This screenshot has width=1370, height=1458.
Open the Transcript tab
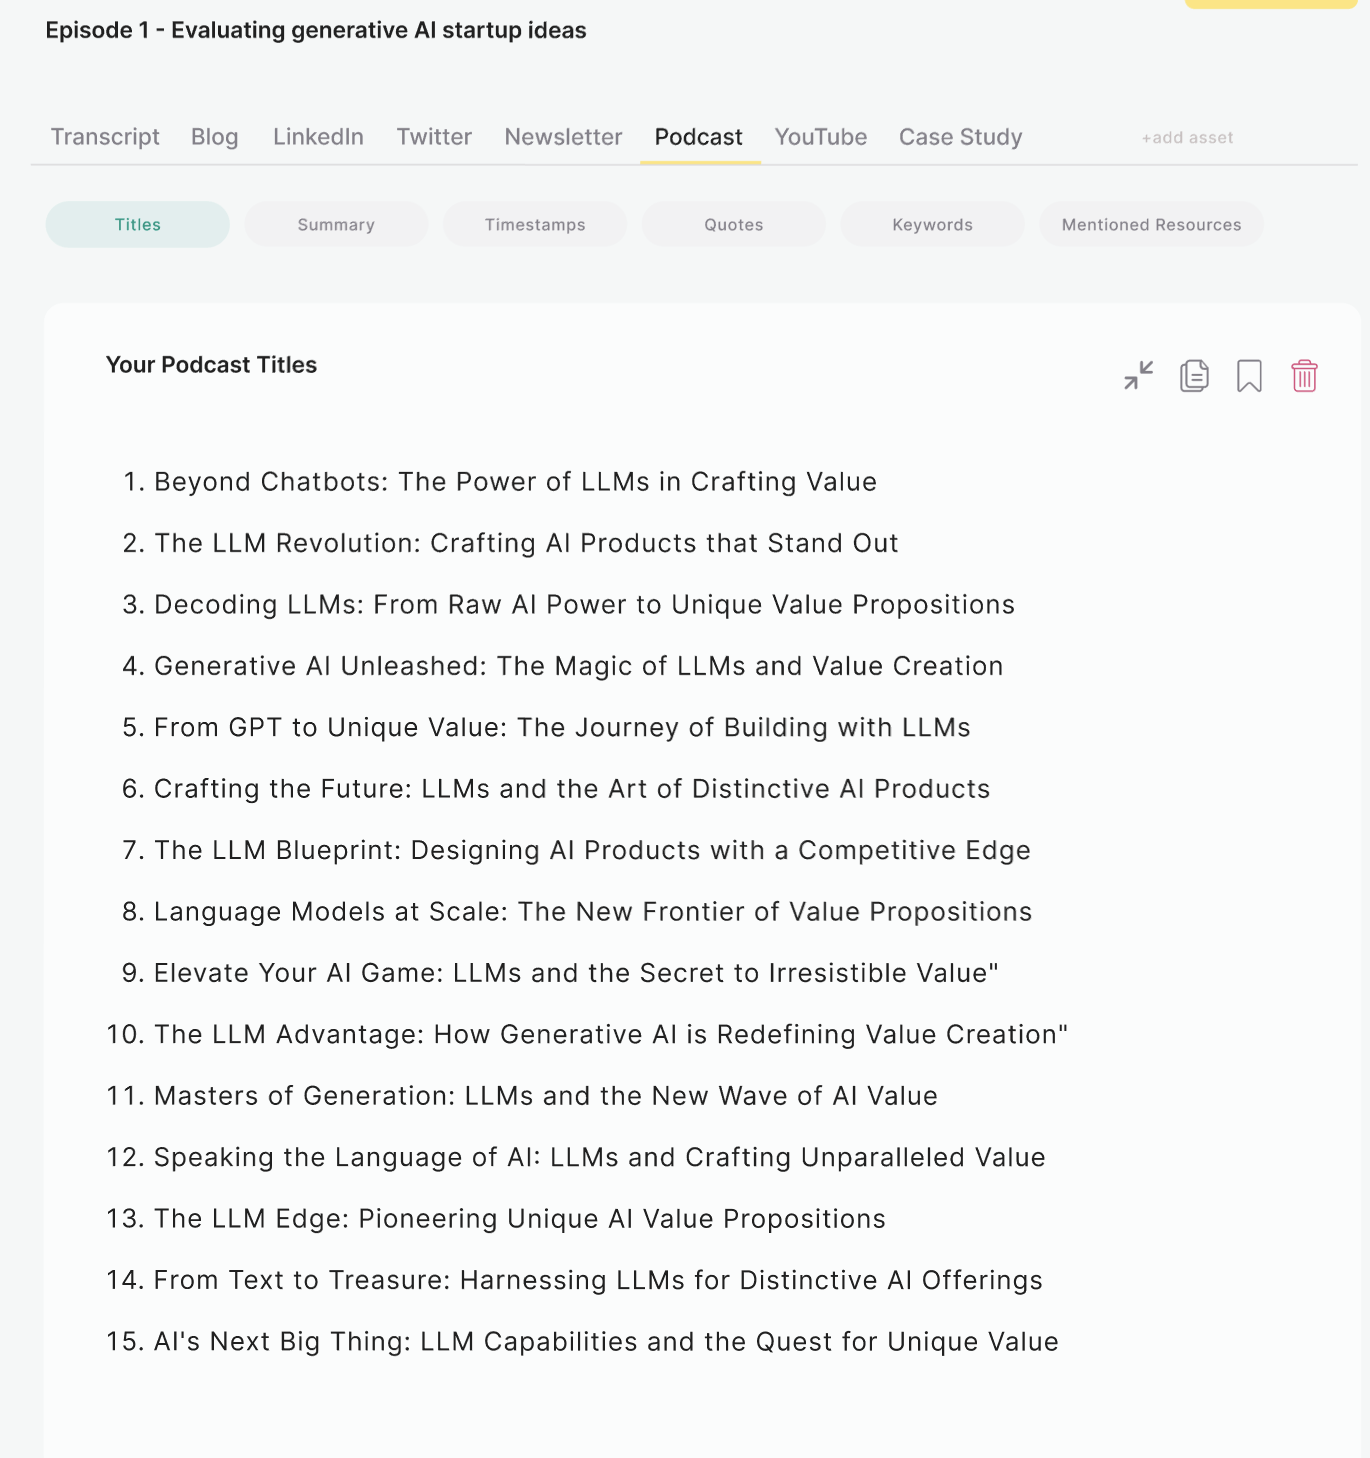(x=105, y=137)
